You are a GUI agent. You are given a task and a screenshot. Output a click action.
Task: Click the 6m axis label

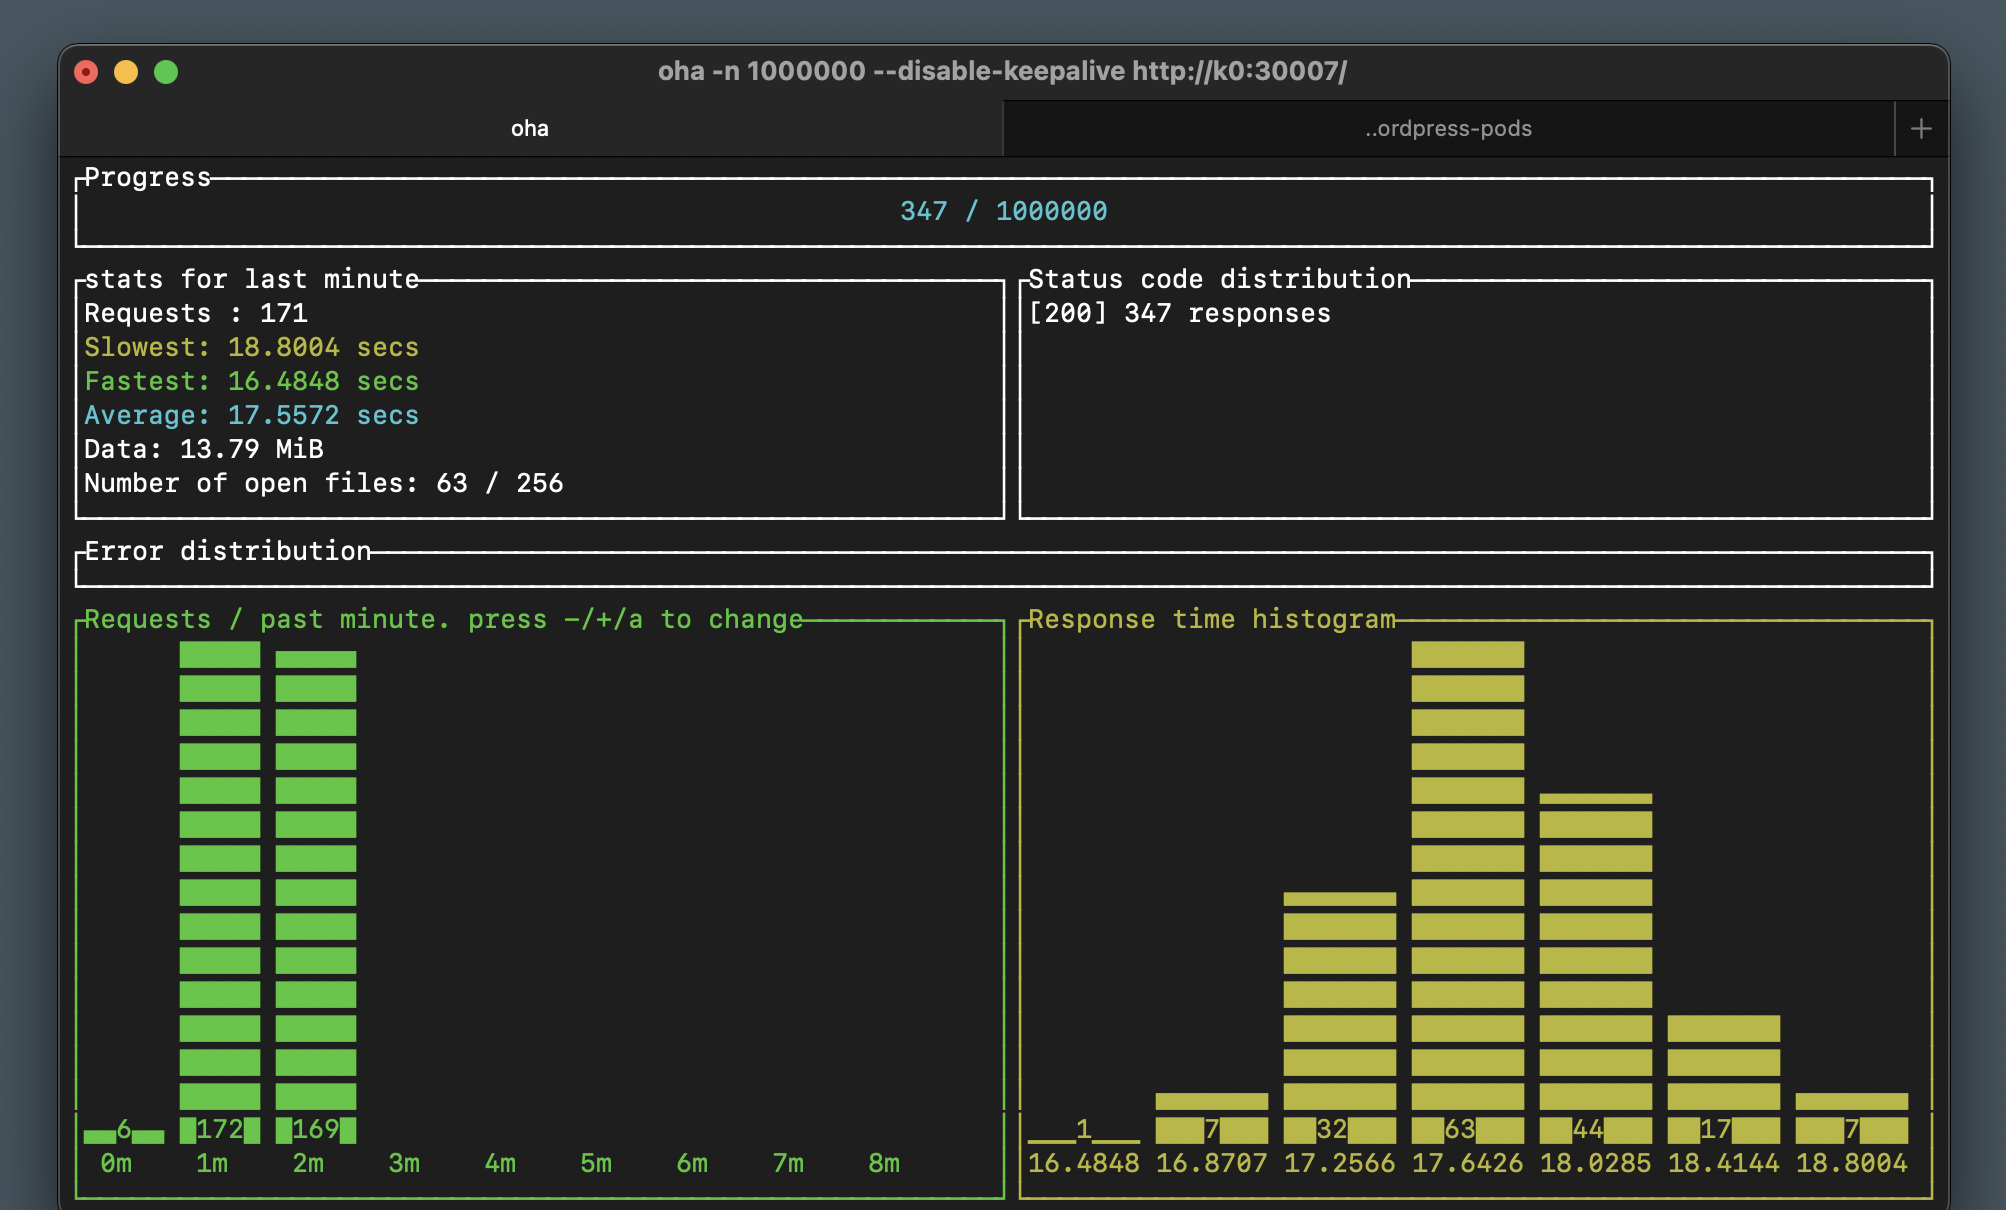pyautogui.click(x=692, y=1163)
